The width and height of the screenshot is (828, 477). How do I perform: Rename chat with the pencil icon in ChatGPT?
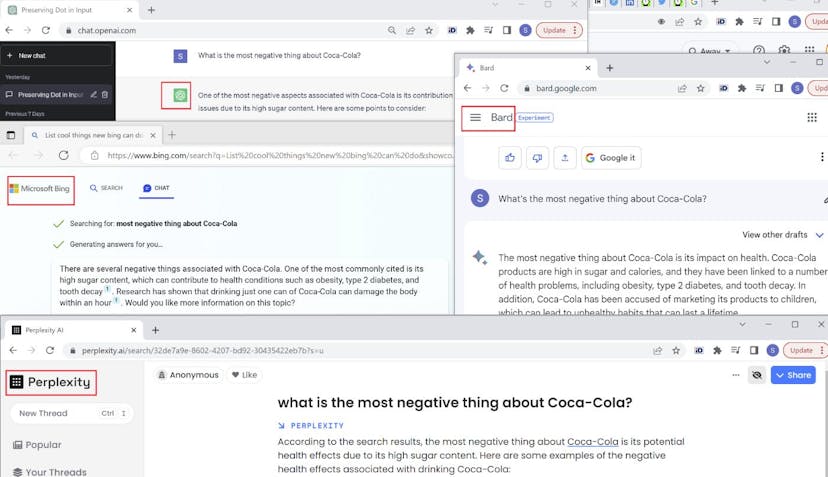(93, 95)
